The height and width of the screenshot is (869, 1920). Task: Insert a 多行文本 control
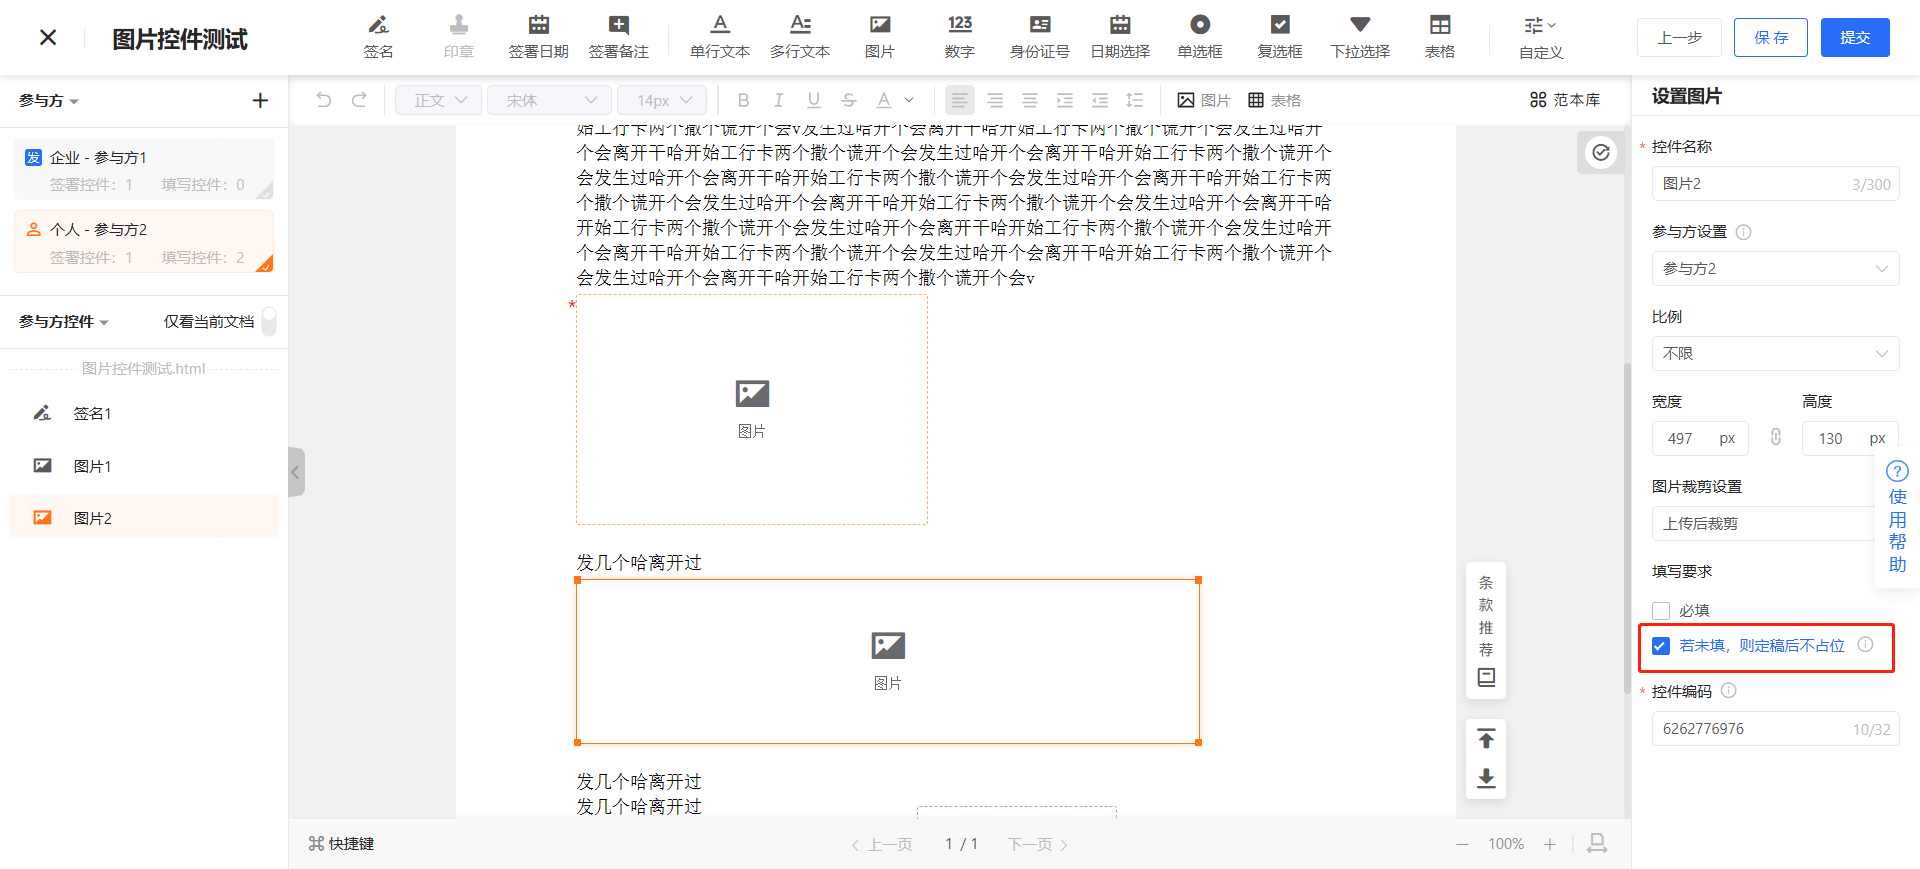point(800,37)
